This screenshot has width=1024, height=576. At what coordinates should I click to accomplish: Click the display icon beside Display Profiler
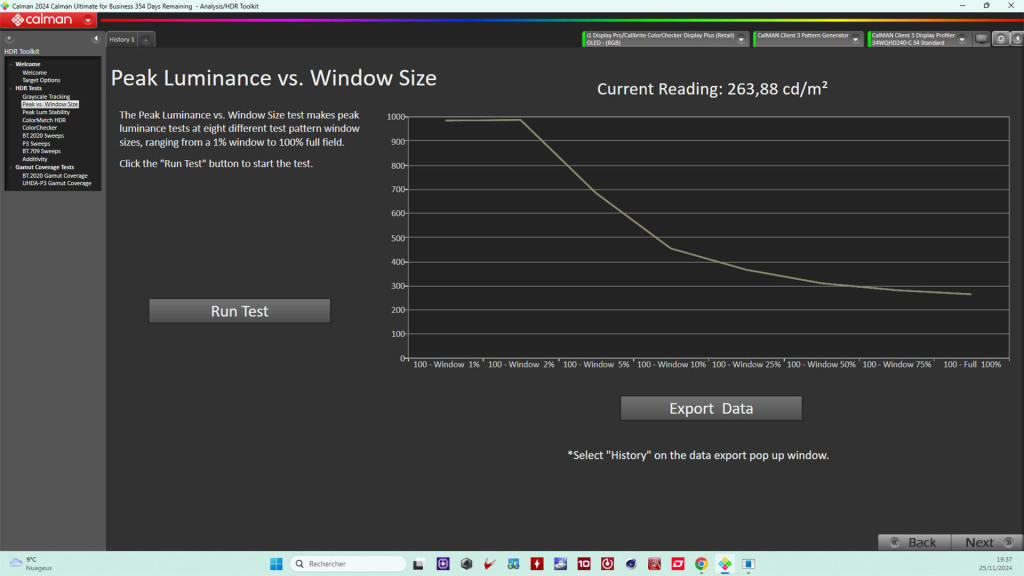pyautogui.click(x=982, y=39)
